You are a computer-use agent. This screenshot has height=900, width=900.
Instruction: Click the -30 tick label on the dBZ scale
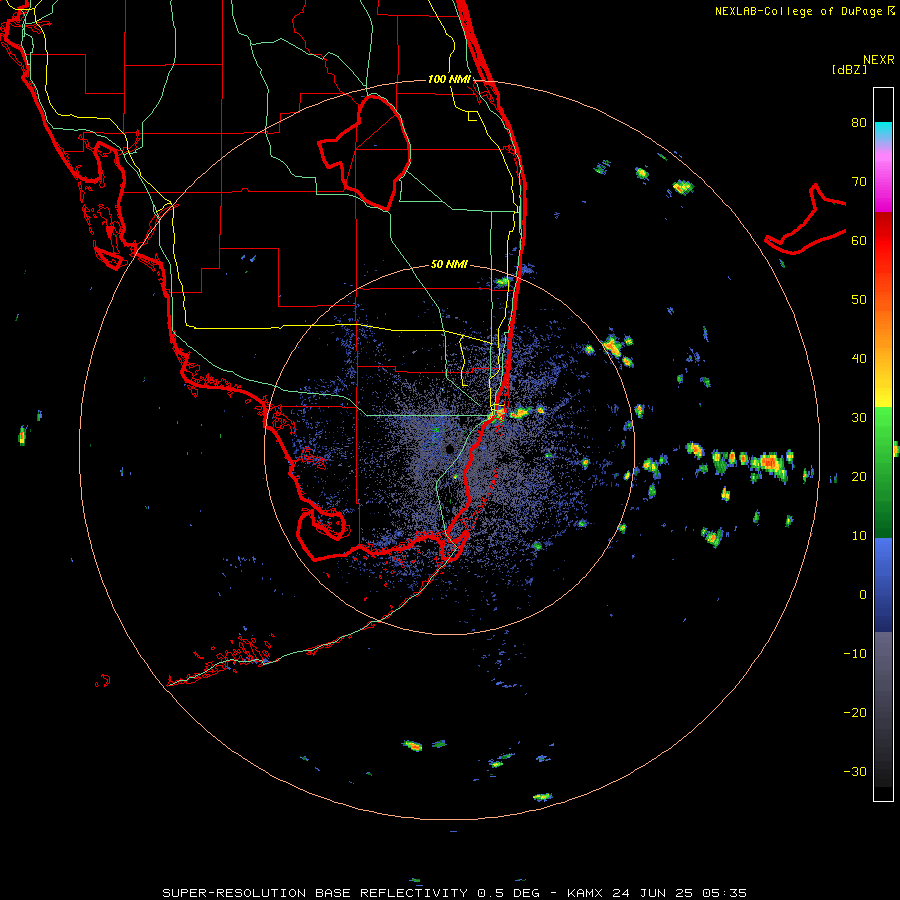pyautogui.click(x=855, y=771)
